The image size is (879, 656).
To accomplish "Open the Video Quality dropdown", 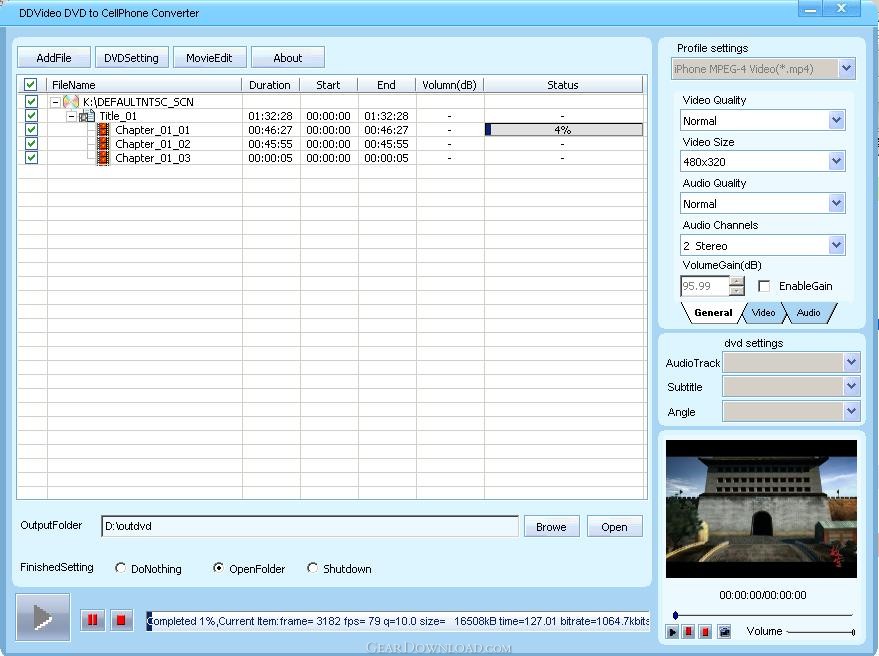I will point(836,120).
